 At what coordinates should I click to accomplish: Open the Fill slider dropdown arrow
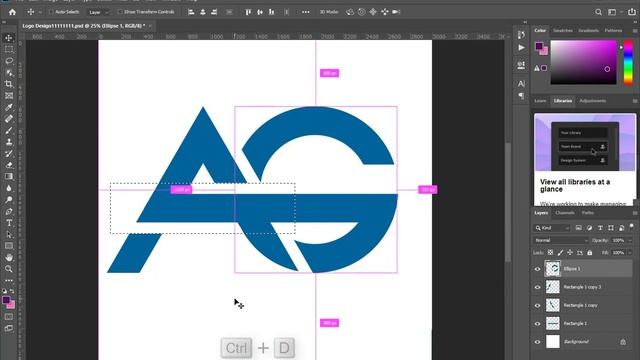click(630, 253)
